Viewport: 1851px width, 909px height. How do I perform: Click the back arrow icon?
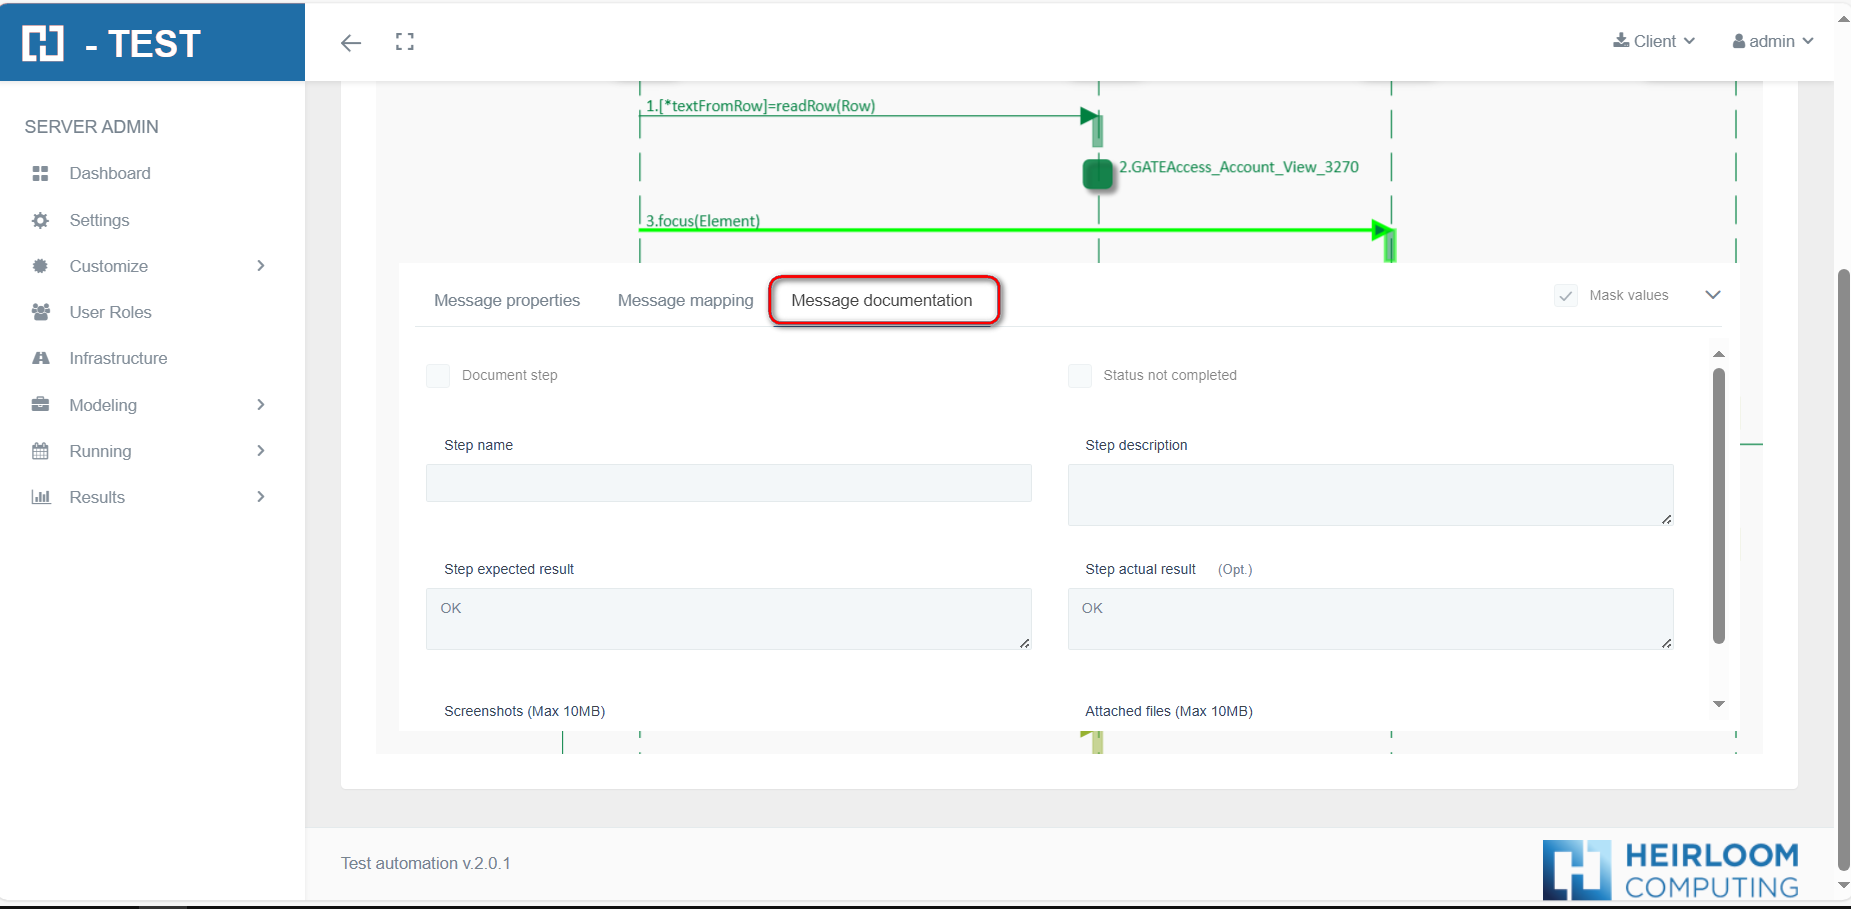point(350,42)
